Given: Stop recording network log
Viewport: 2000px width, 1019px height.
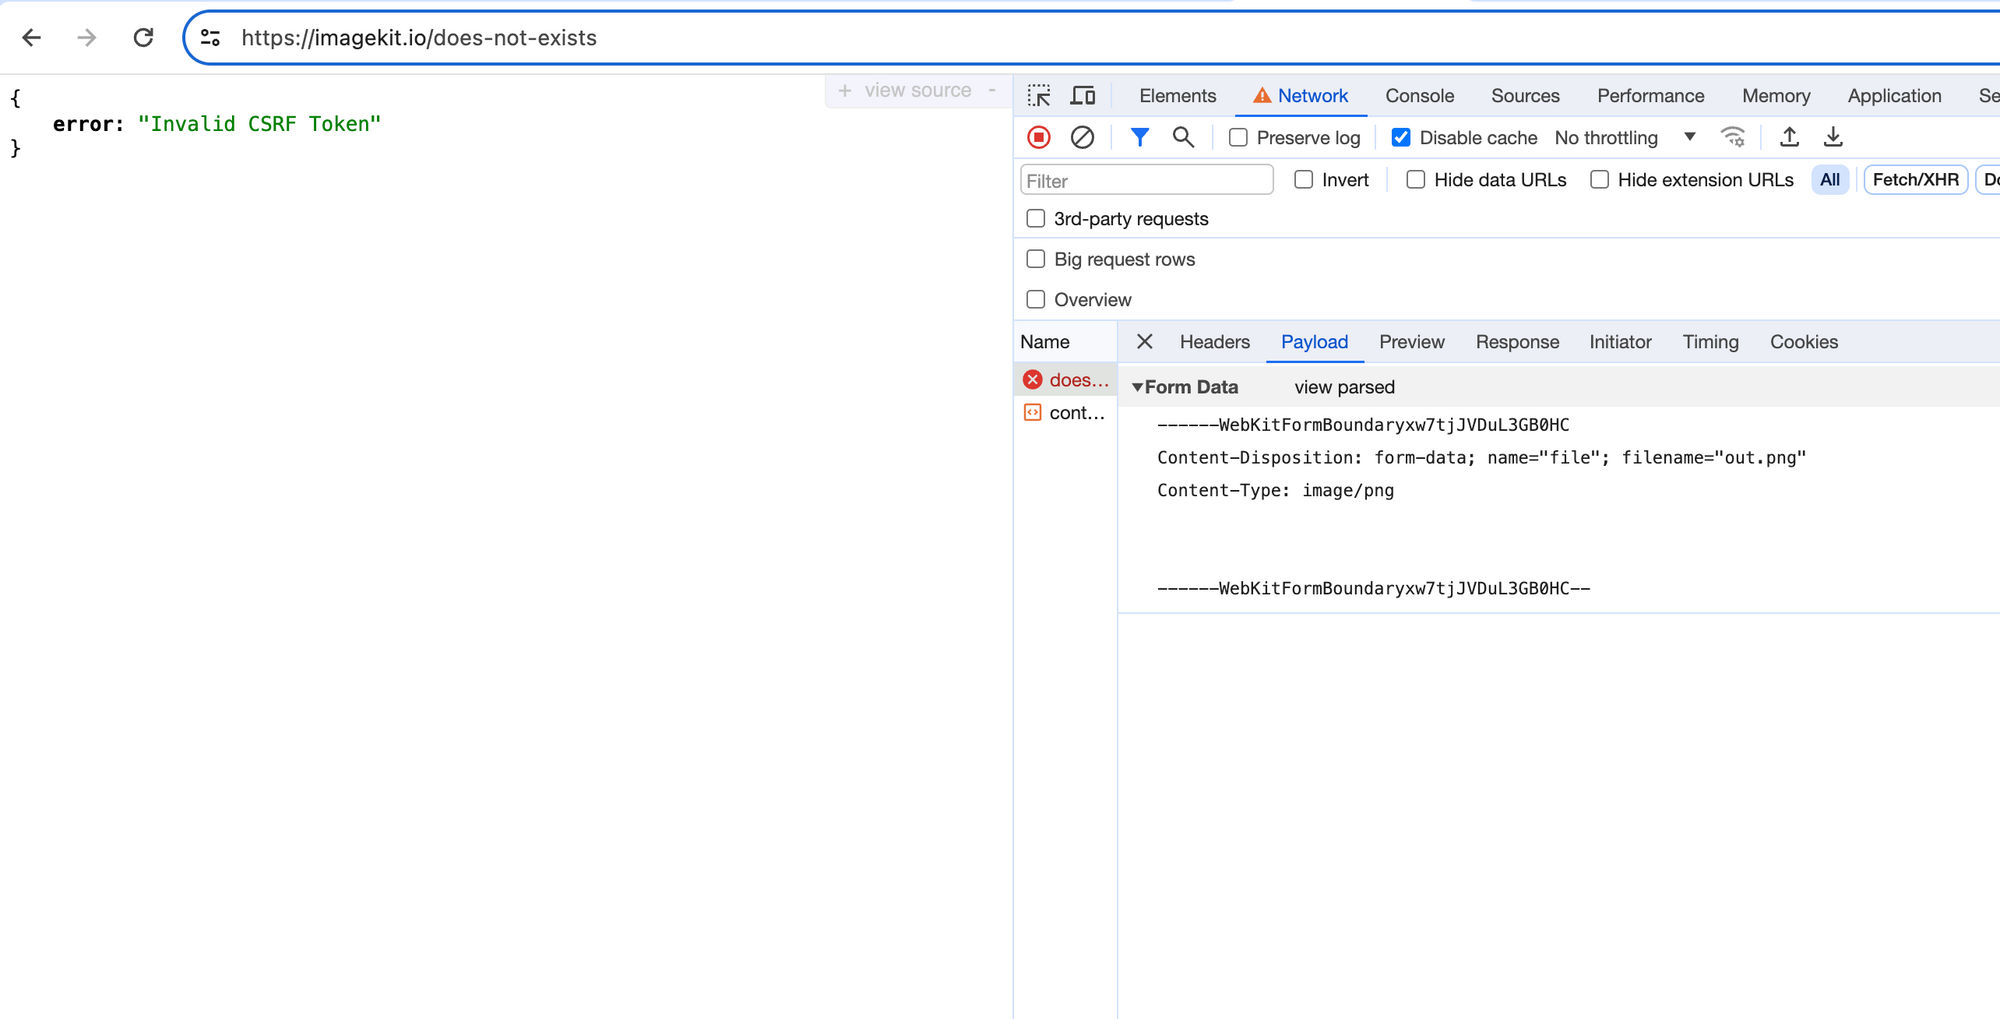Looking at the screenshot, I should tap(1039, 137).
